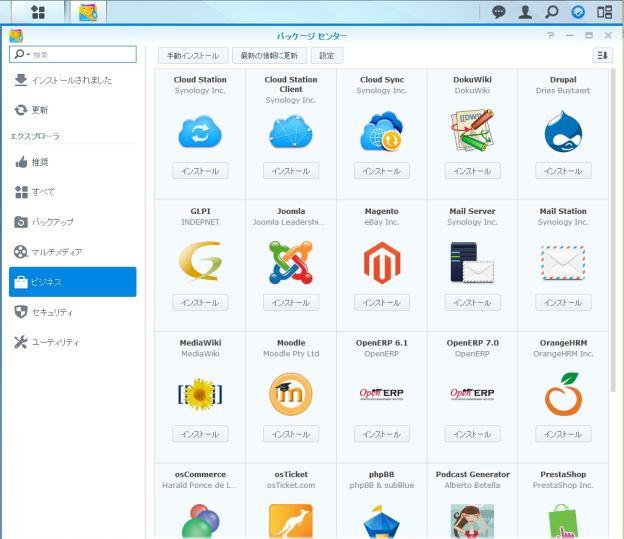
Task: Open the sort order dropdown button
Action: 602,55
